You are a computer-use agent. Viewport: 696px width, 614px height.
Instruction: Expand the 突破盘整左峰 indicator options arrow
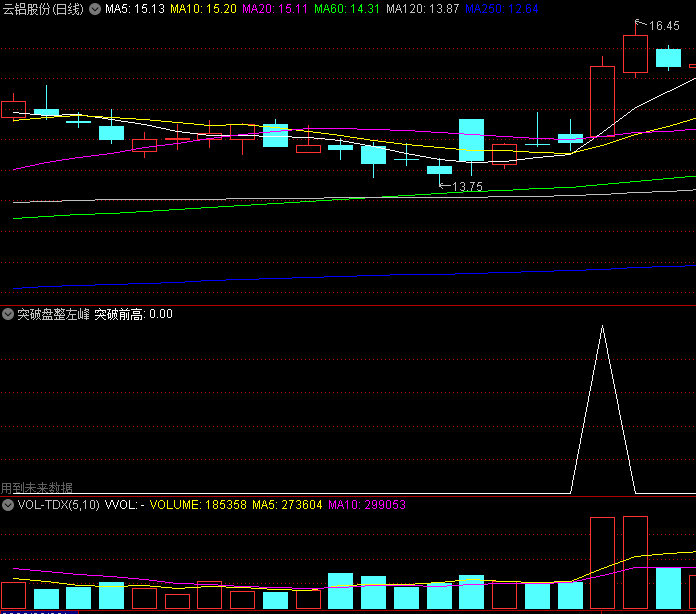(8, 314)
